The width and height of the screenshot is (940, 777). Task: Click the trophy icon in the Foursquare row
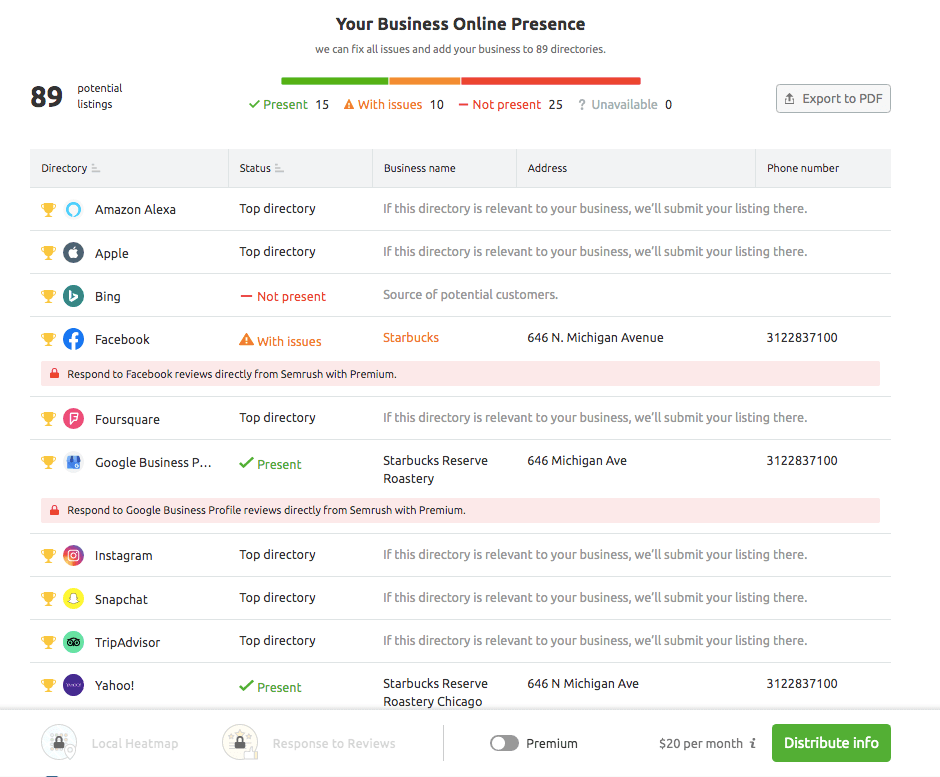coord(48,418)
